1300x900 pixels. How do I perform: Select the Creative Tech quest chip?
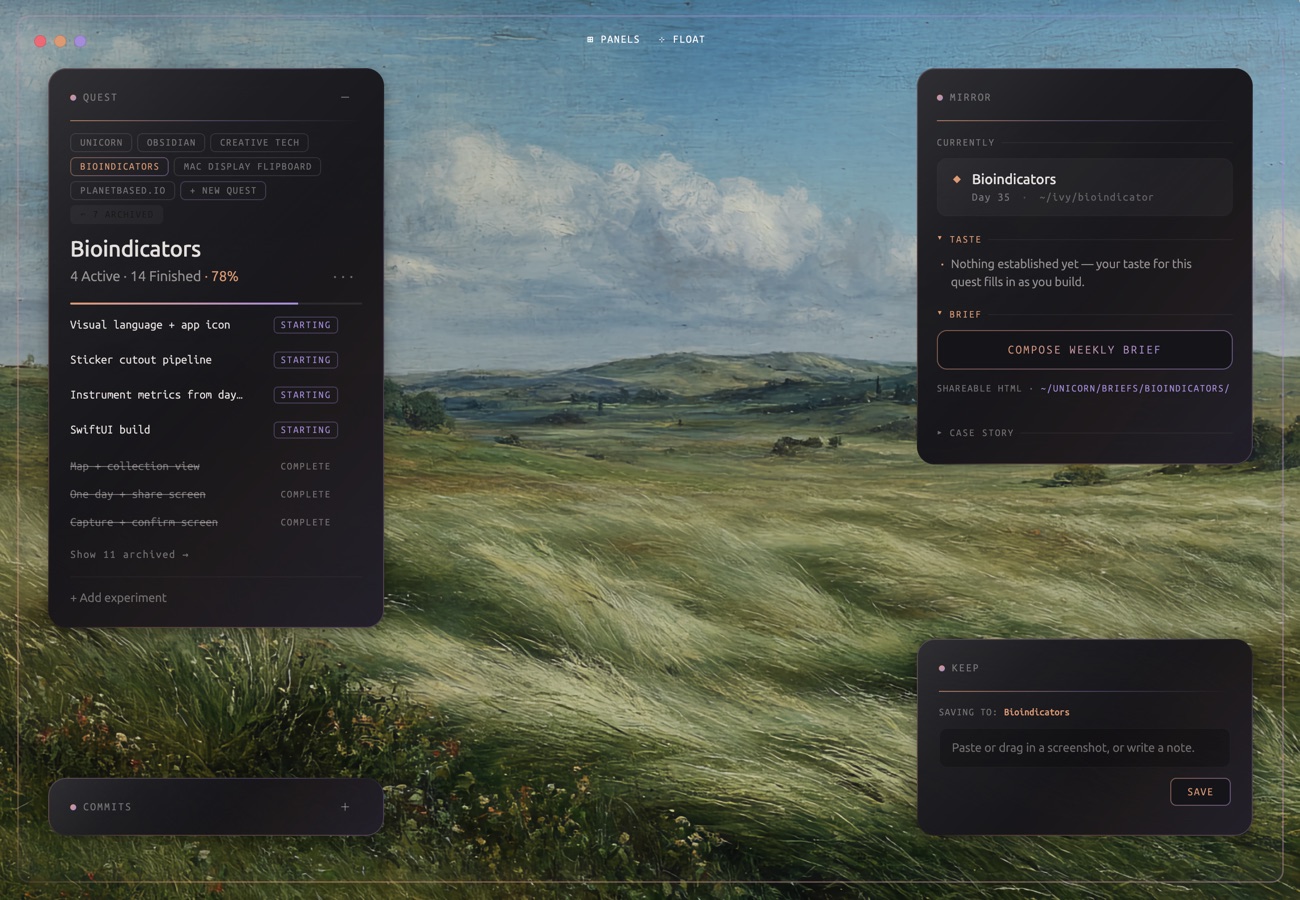(259, 142)
